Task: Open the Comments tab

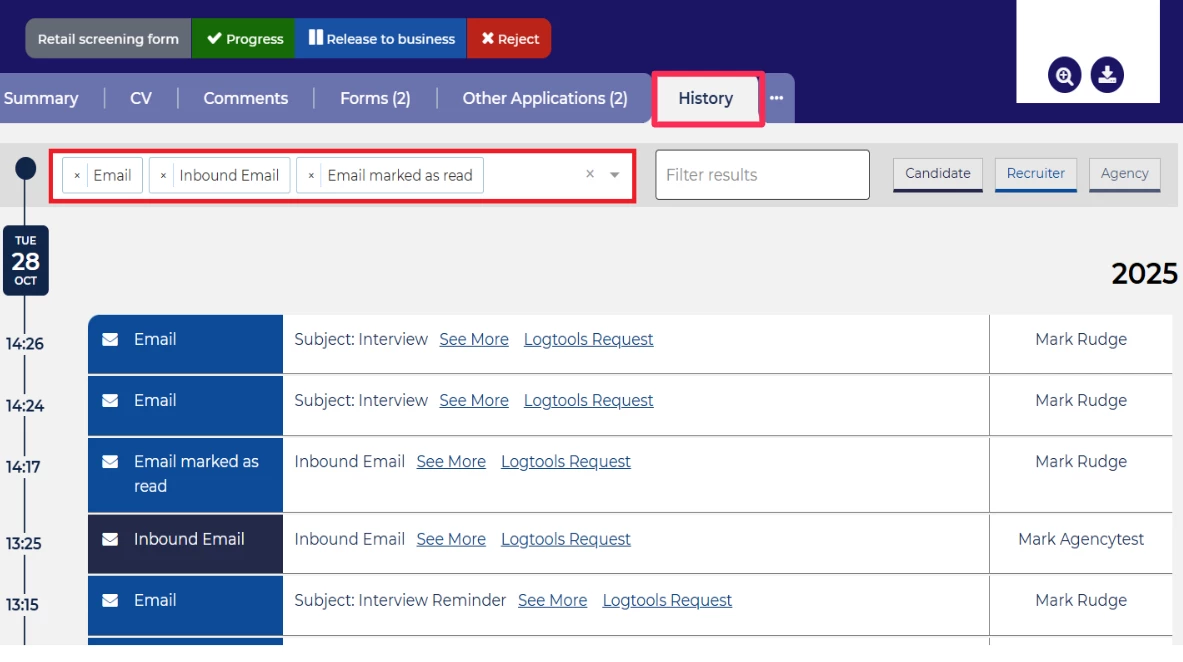Action: [x=245, y=98]
